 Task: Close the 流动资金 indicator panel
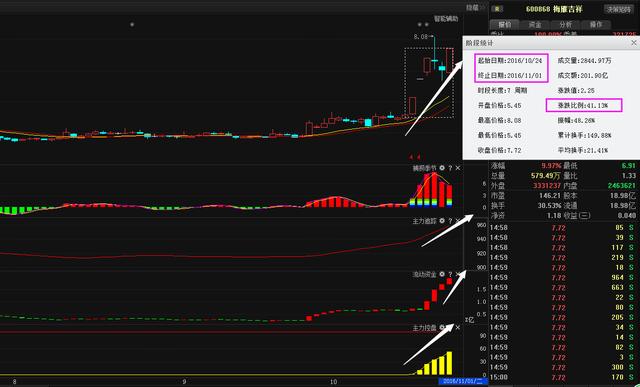458,274
